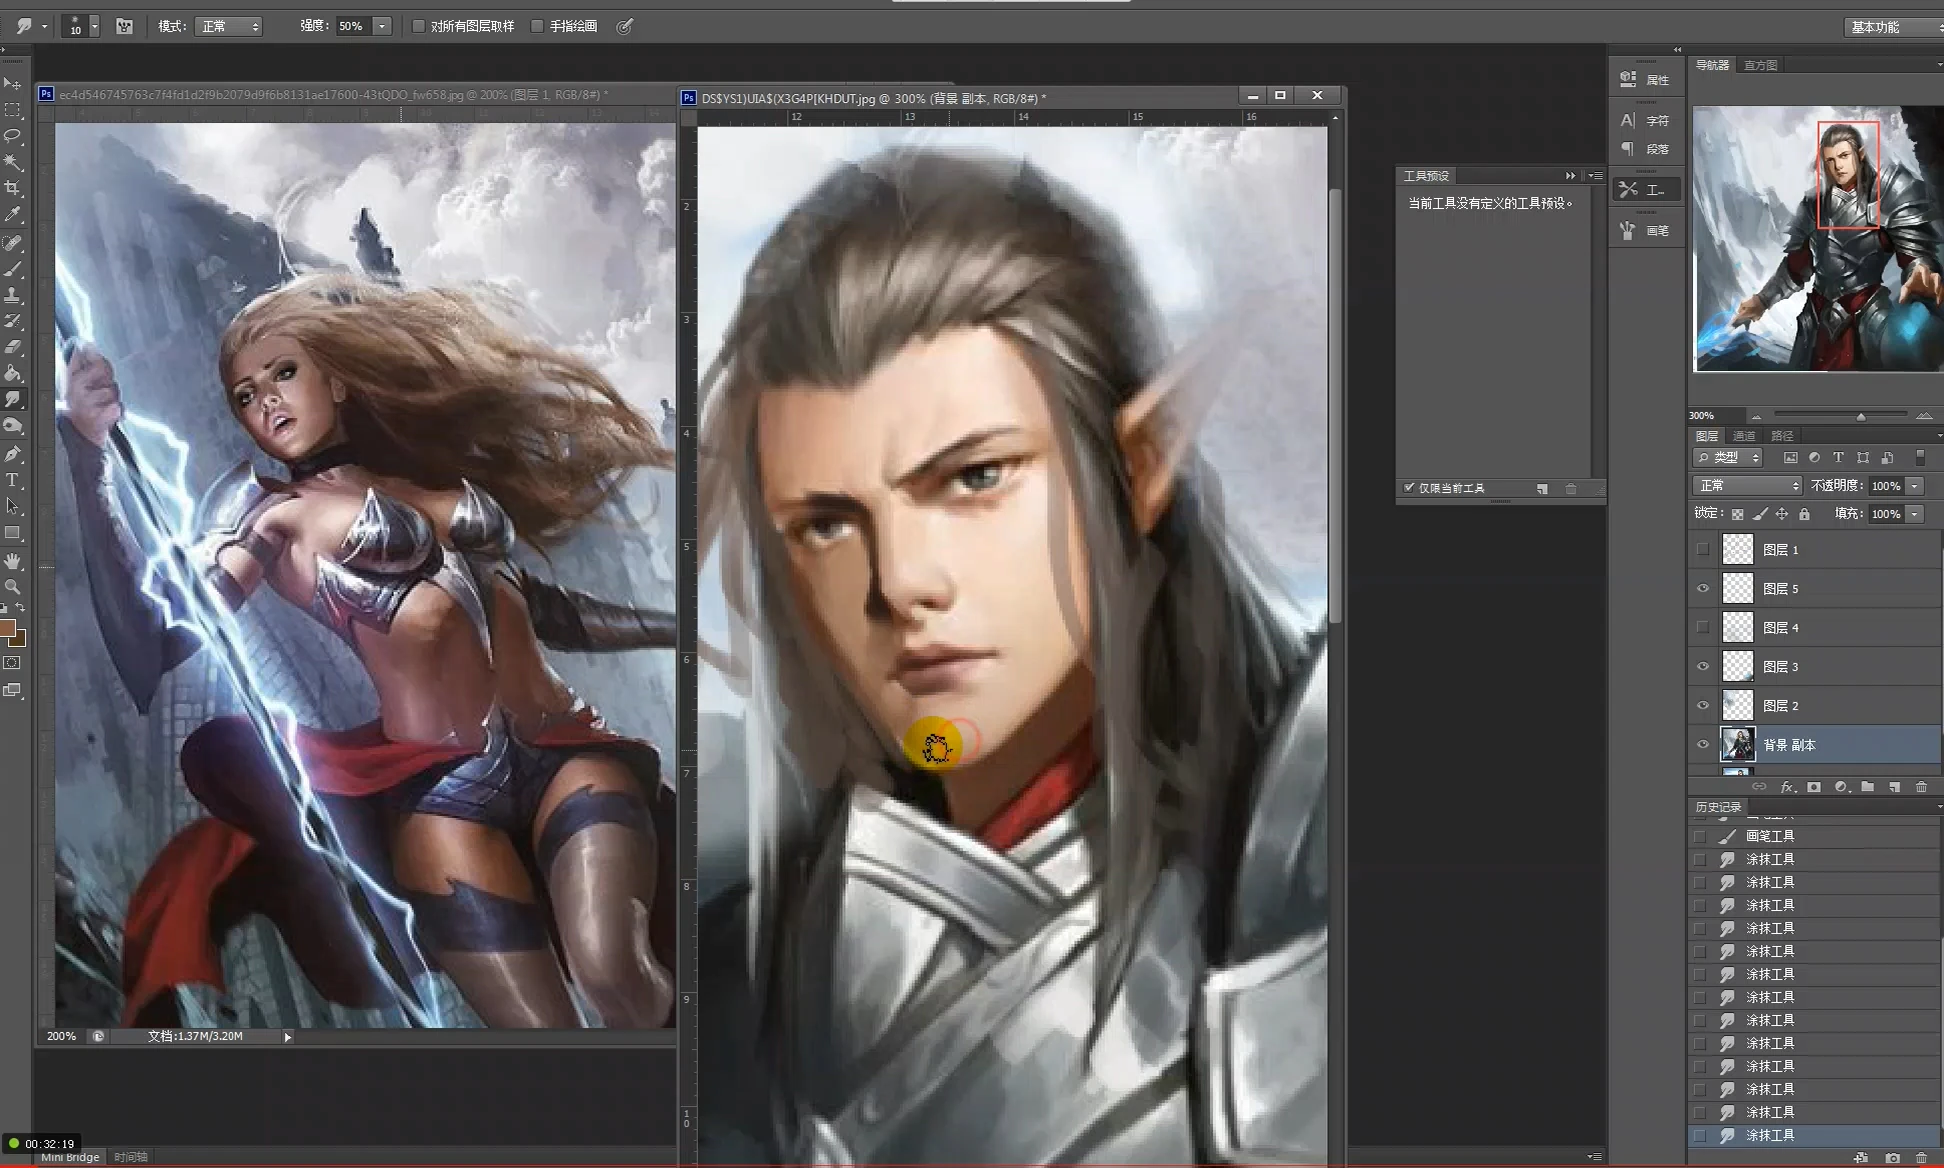Swap foreground and background colors
This screenshot has width=1944, height=1168.
(20, 608)
